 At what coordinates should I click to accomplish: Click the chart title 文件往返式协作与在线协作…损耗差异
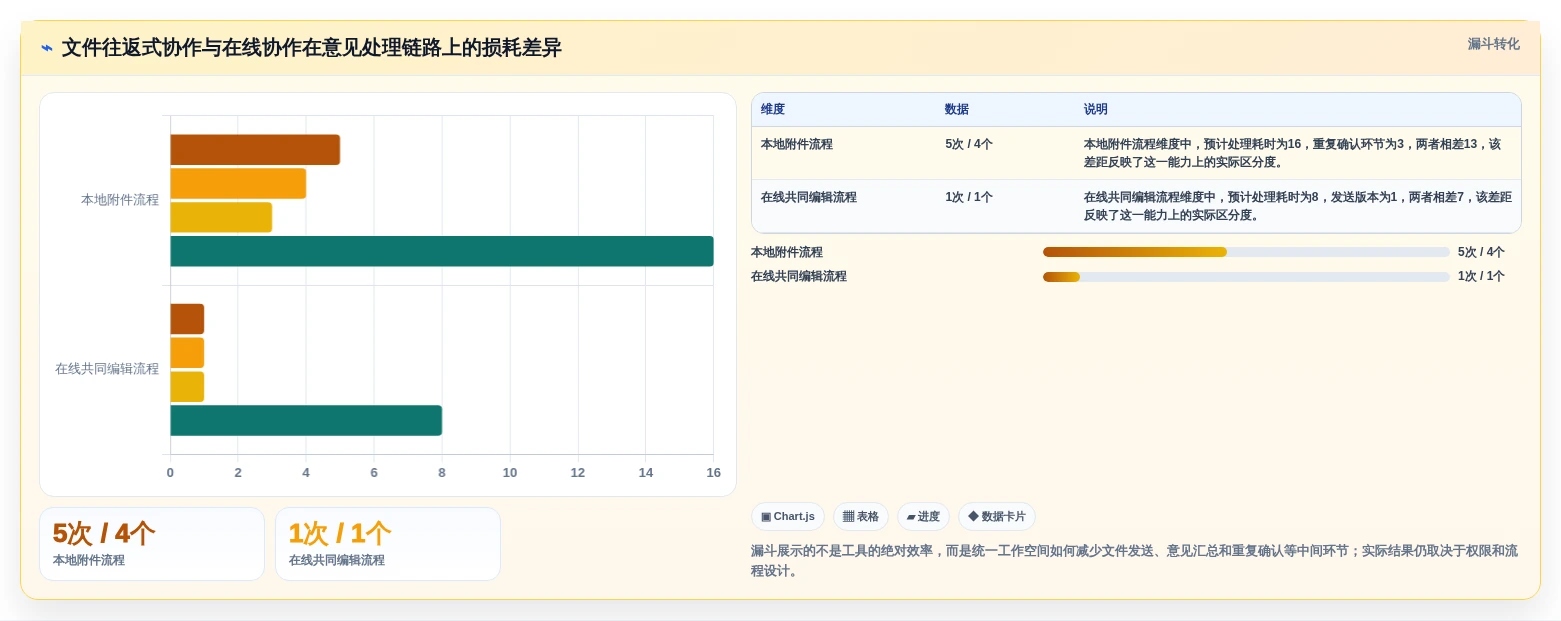(x=312, y=48)
